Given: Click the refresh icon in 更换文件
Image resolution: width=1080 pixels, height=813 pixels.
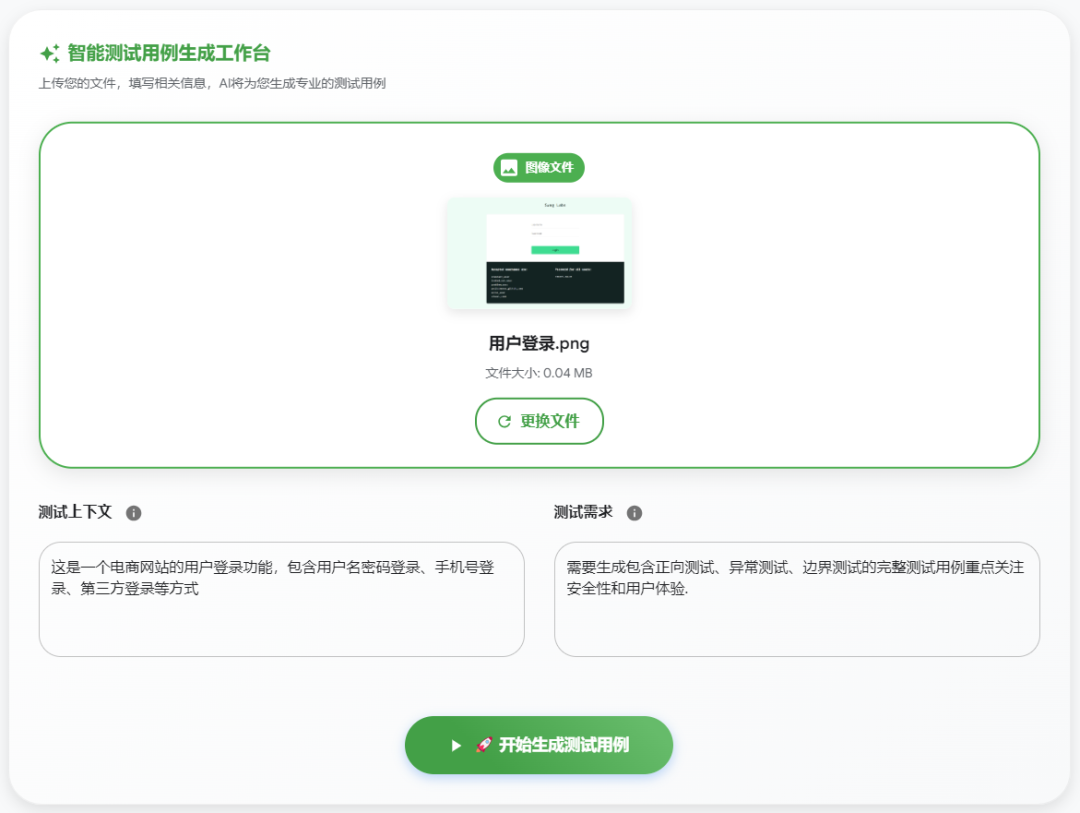Looking at the screenshot, I should tap(504, 421).
